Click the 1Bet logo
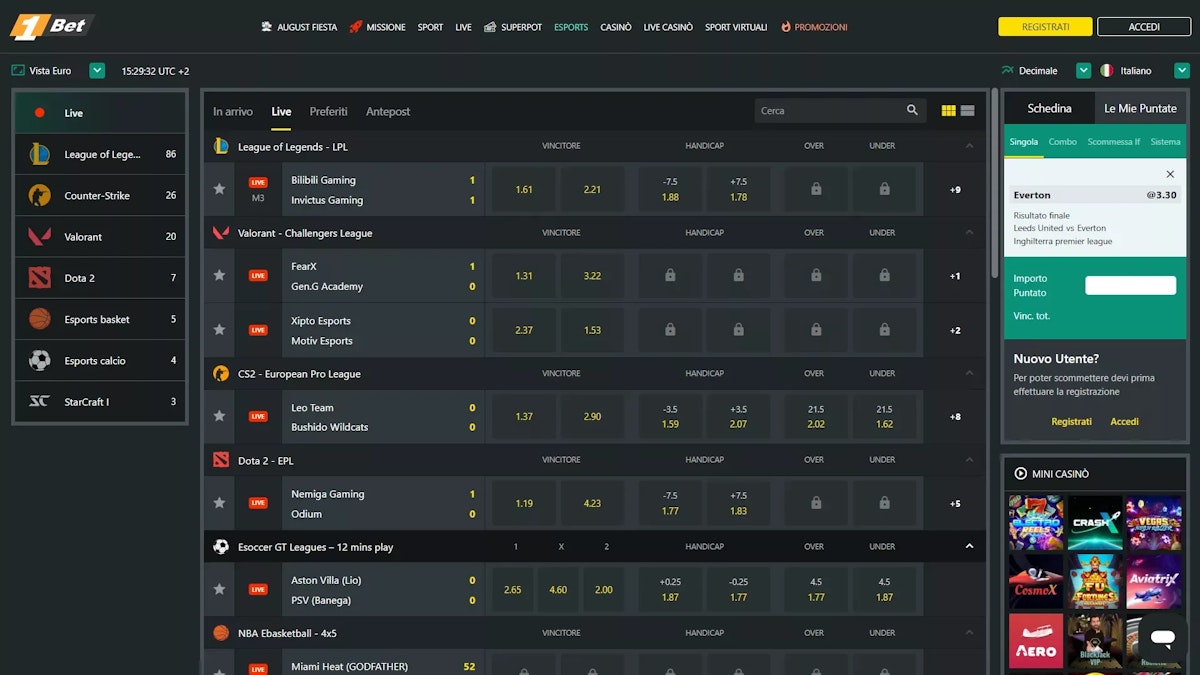This screenshot has height=675, width=1200. click(x=51, y=26)
